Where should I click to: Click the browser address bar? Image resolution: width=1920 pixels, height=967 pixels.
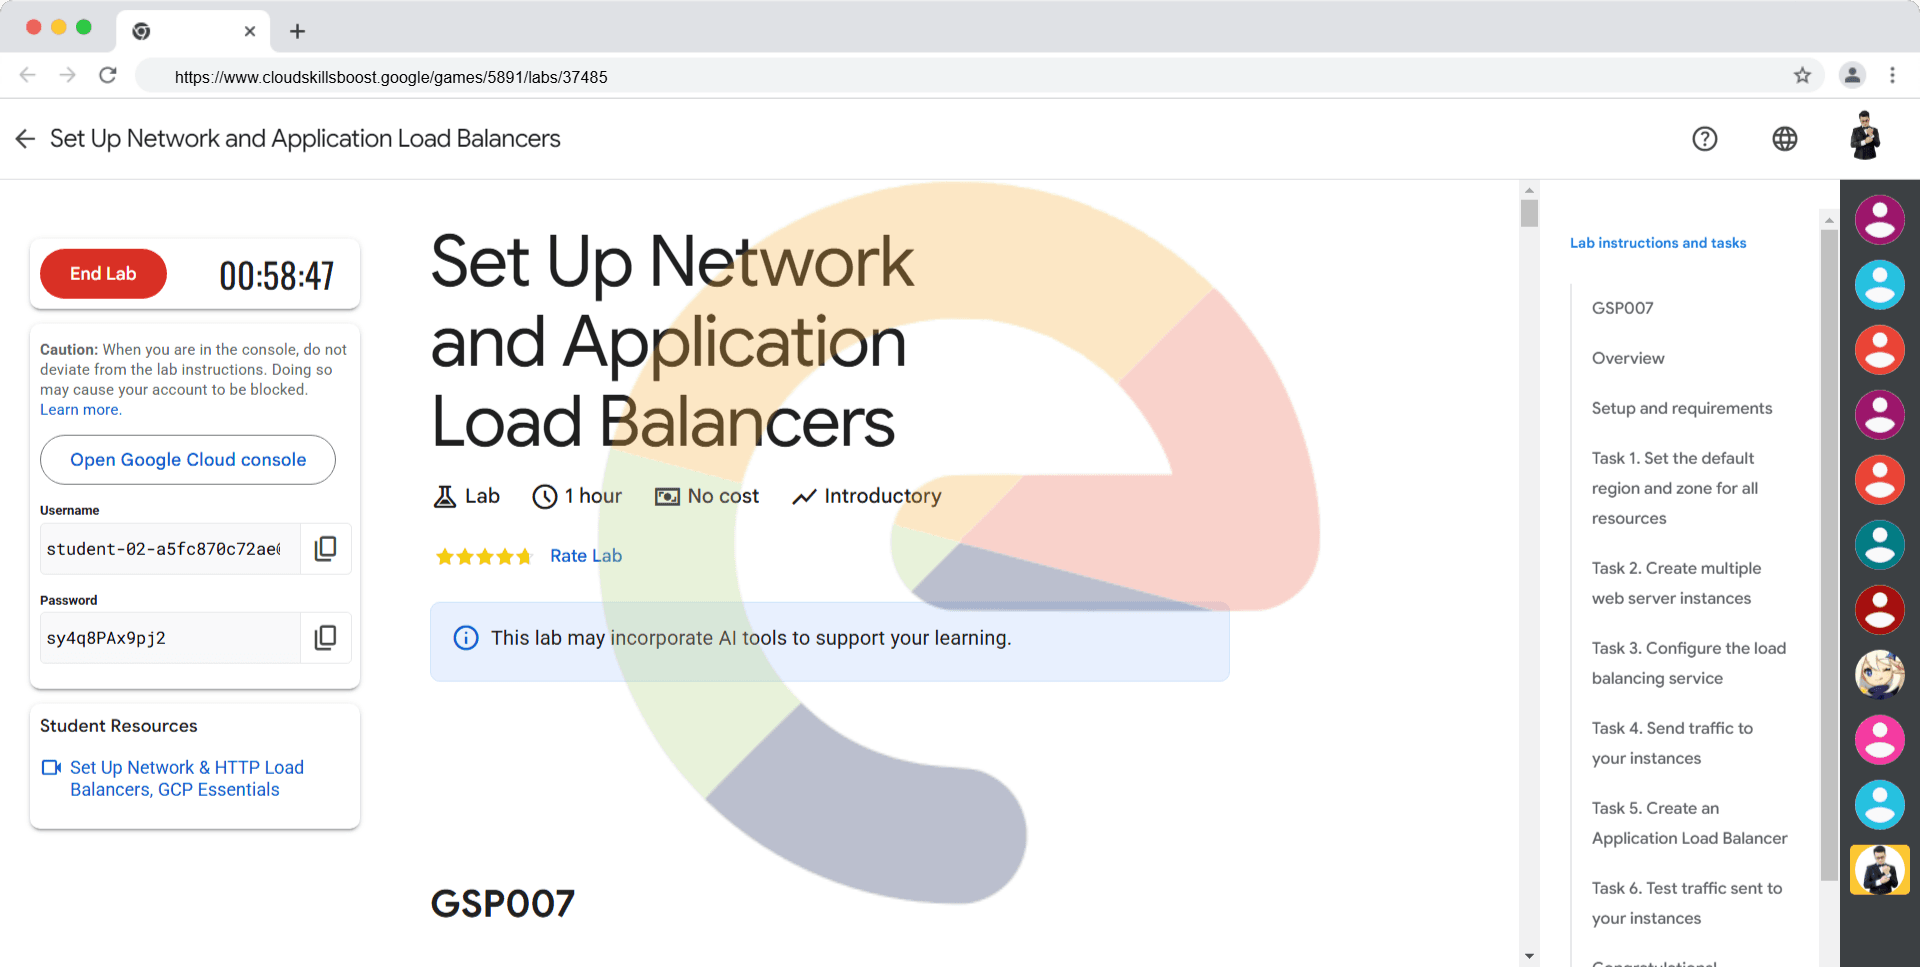(960, 77)
